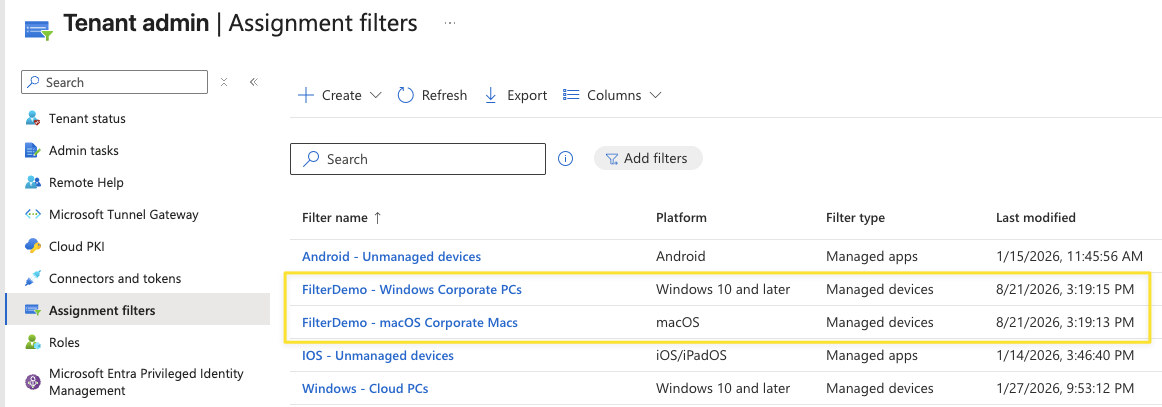The width and height of the screenshot is (1162, 407).
Task: Open Android - Unmanaged devices filter
Action: 391,257
